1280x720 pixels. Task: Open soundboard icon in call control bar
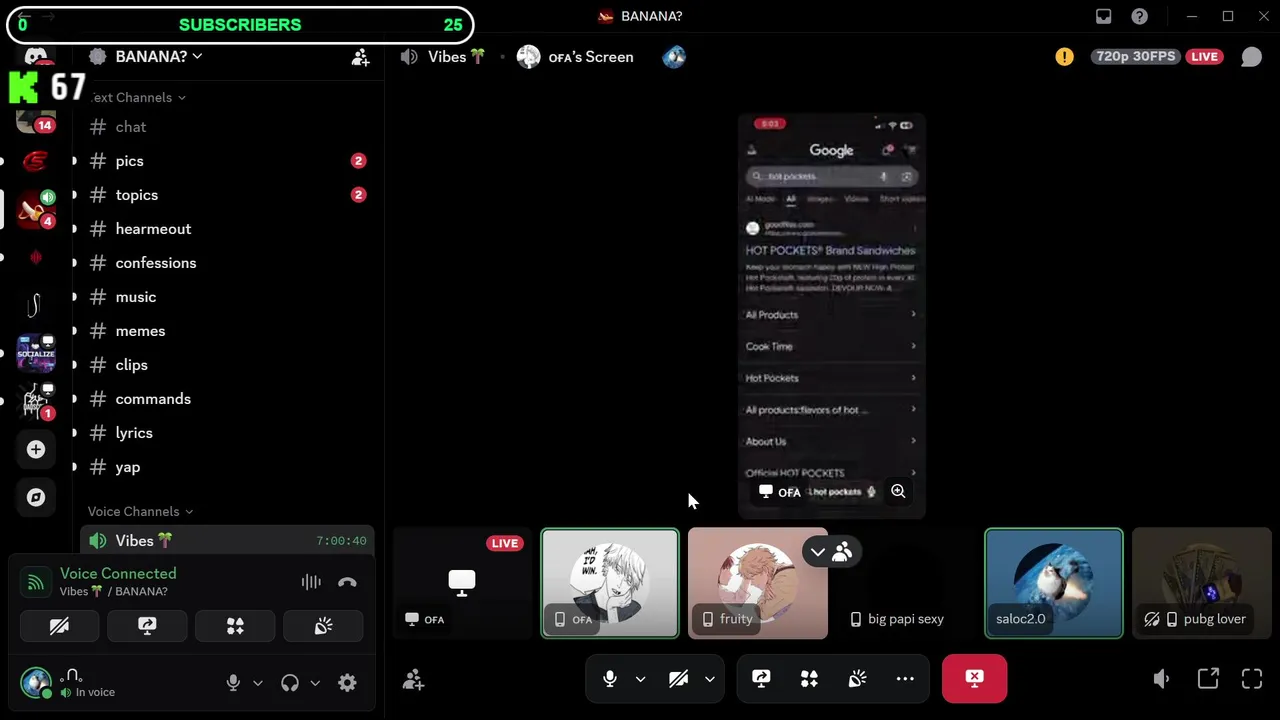point(857,679)
